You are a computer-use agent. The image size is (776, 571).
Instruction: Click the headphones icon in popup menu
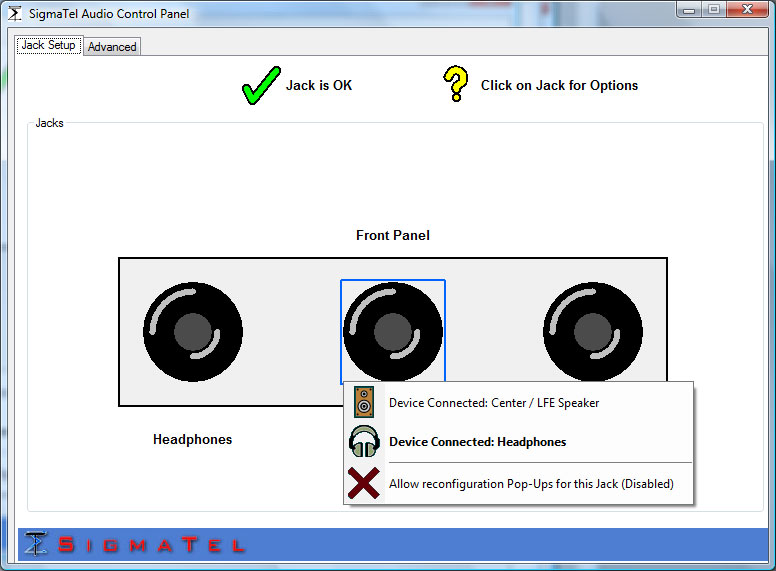tap(364, 441)
